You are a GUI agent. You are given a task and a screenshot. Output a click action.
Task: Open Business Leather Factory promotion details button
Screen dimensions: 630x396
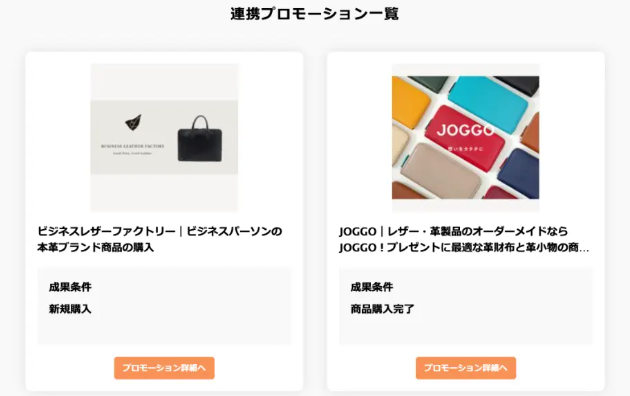point(164,368)
